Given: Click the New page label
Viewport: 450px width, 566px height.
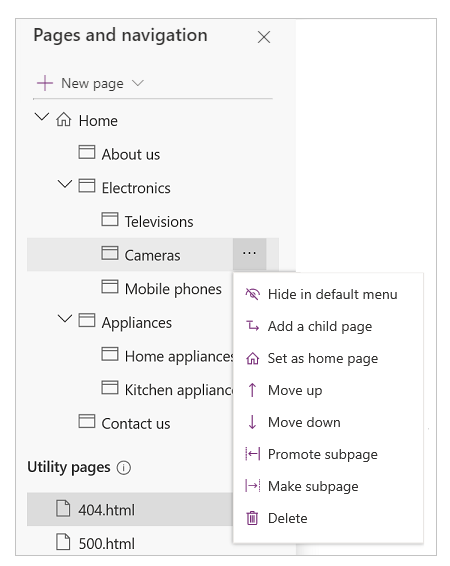Looking at the screenshot, I should [92, 83].
